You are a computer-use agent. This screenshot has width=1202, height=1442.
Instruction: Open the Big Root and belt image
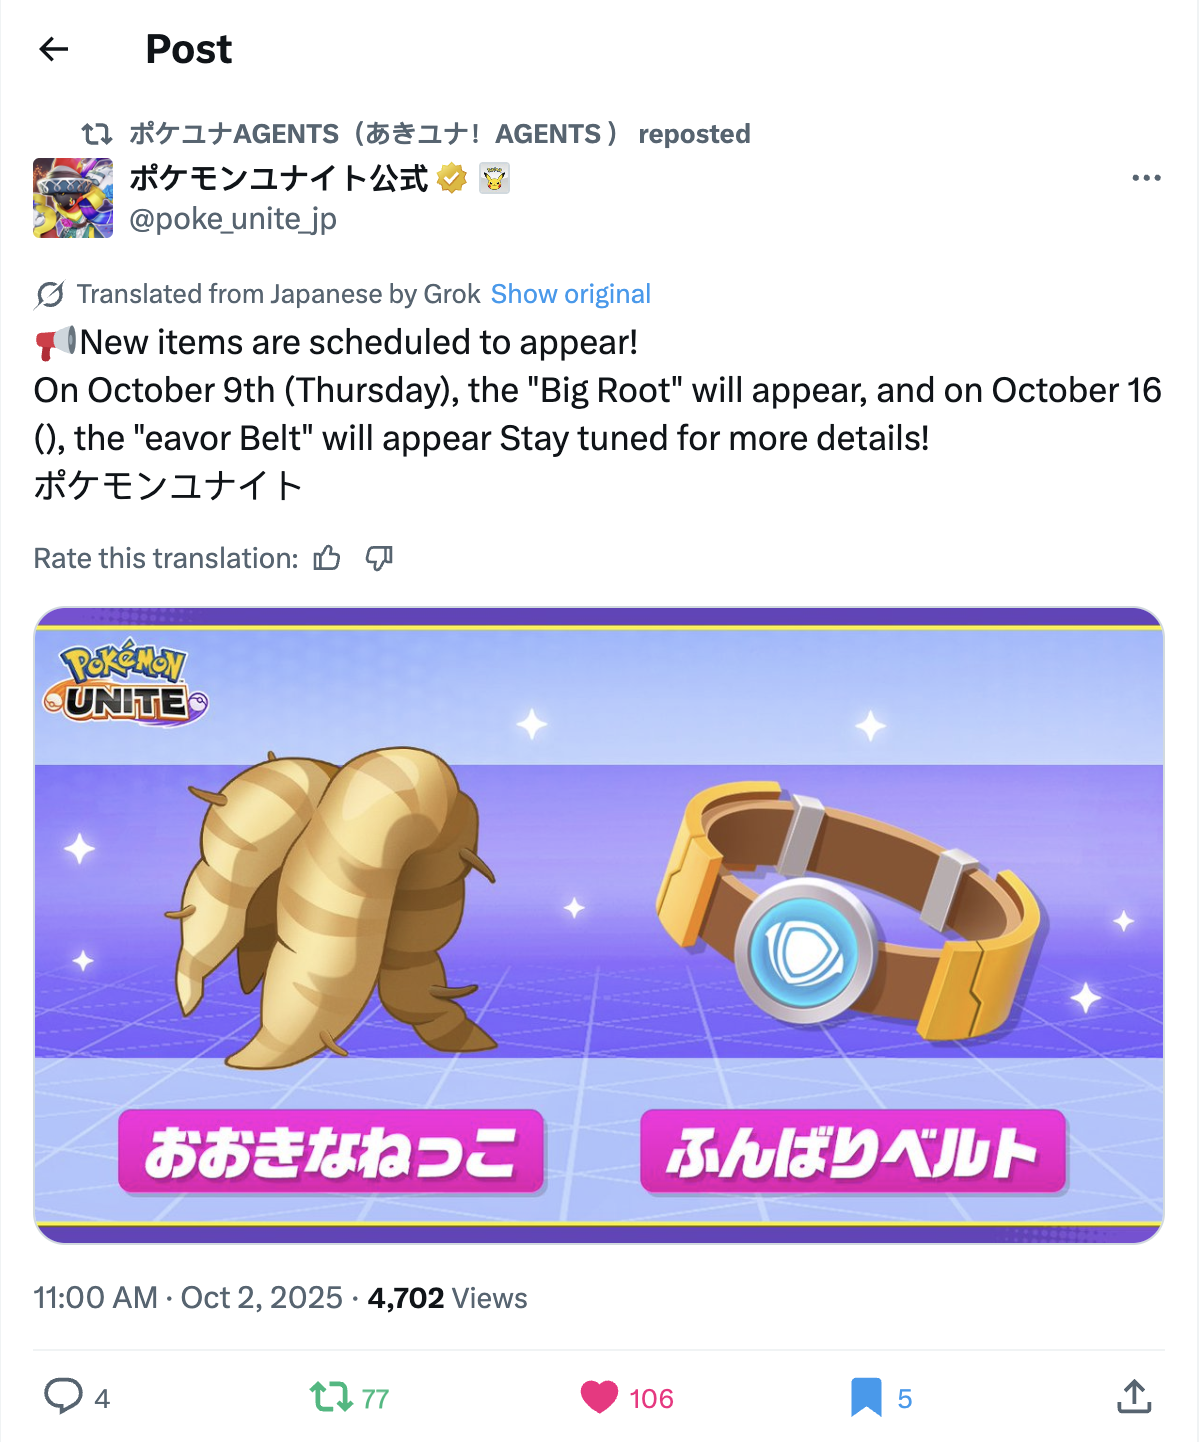pos(599,925)
